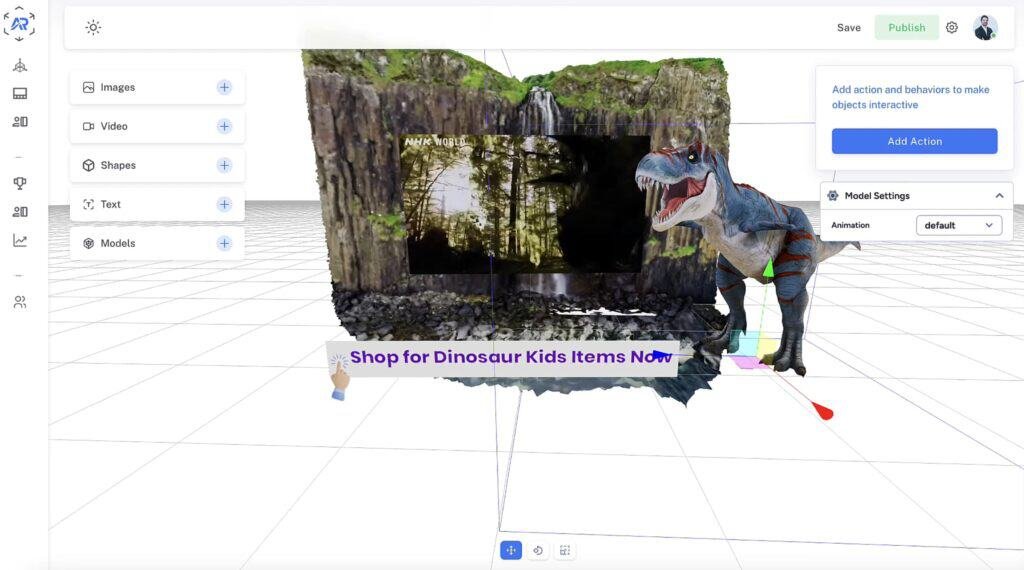Expand Images with its plus button
Viewport: 1024px width, 570px height.
coord(224,87)
